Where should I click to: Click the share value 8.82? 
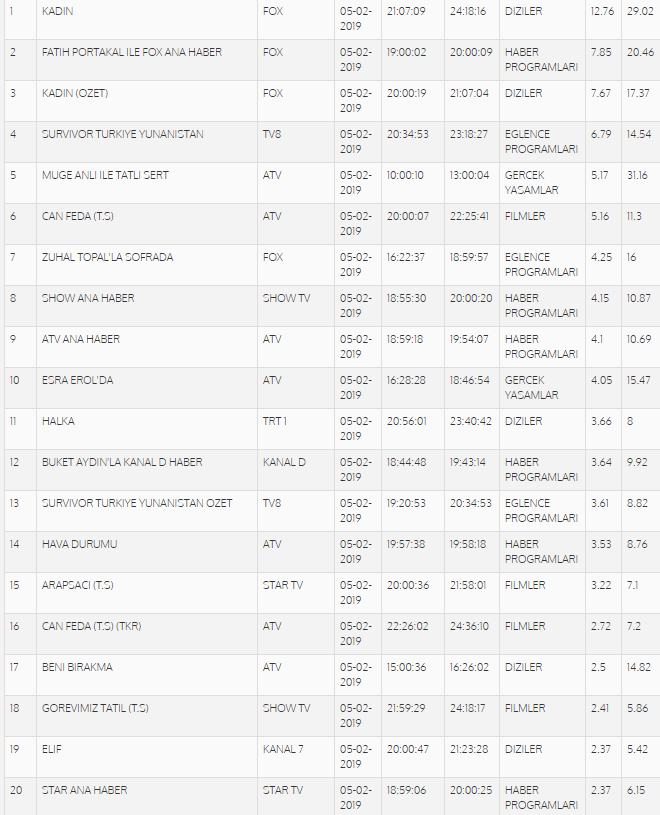[x=637, y=504]
